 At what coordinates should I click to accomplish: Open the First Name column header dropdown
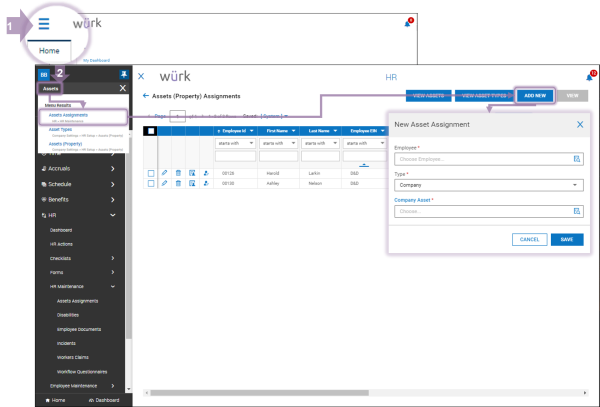[x=293, y=131]
